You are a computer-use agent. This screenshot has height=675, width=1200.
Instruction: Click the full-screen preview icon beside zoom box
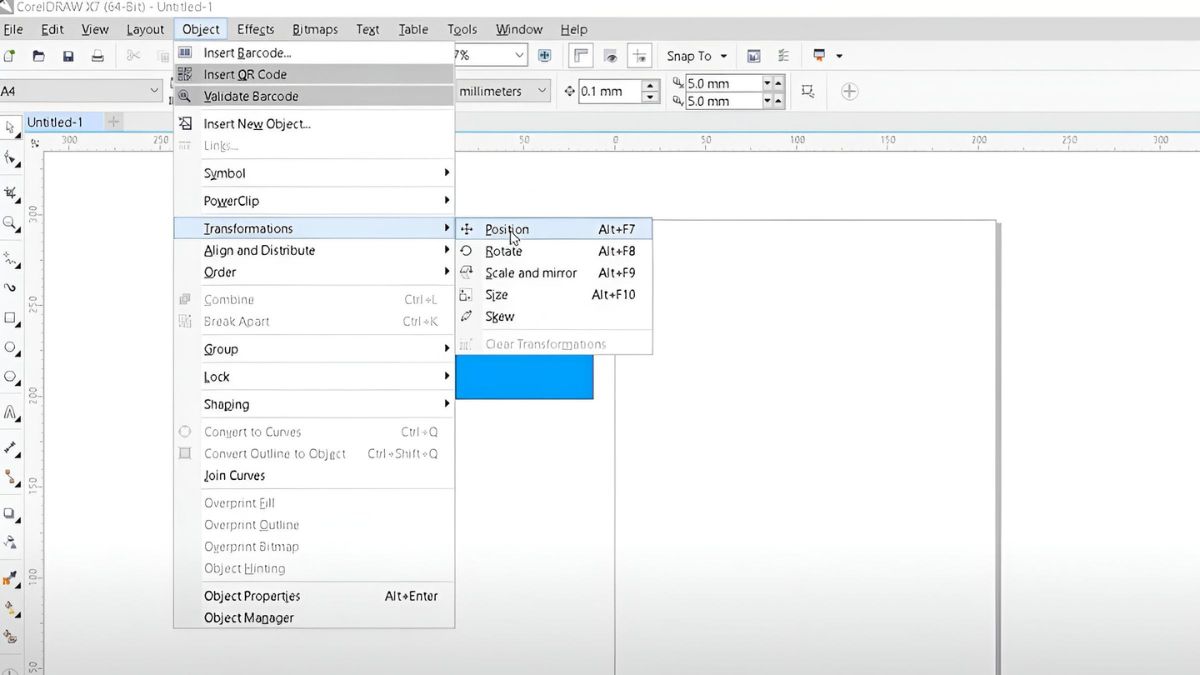(x=545, y=56)
